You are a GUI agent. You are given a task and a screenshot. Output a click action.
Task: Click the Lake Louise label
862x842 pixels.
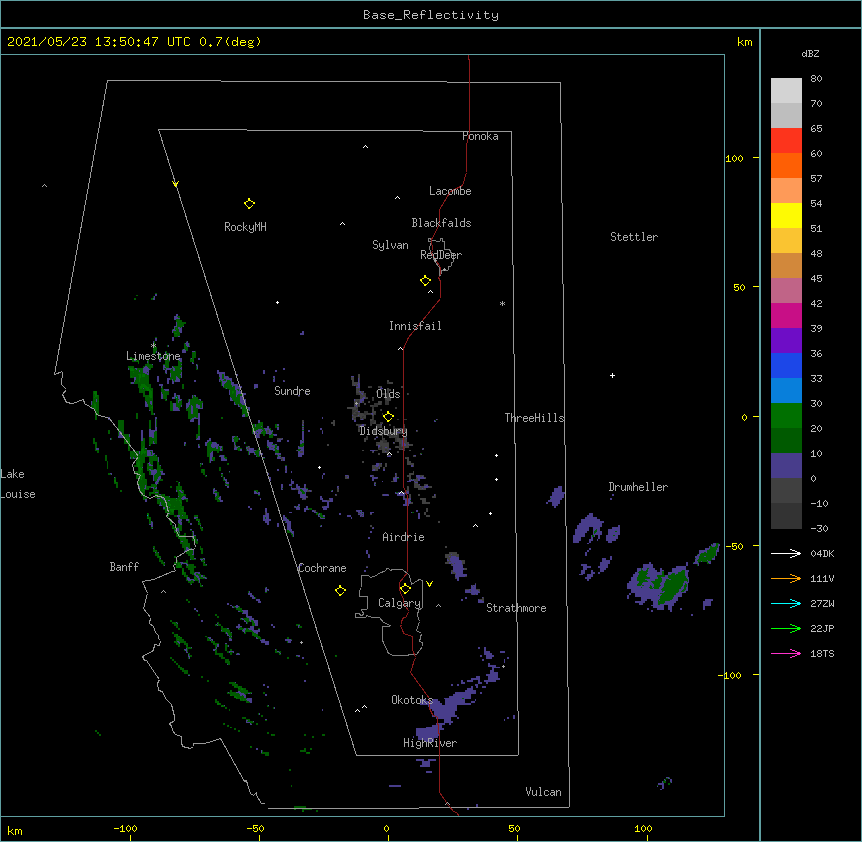coord(18,484)
